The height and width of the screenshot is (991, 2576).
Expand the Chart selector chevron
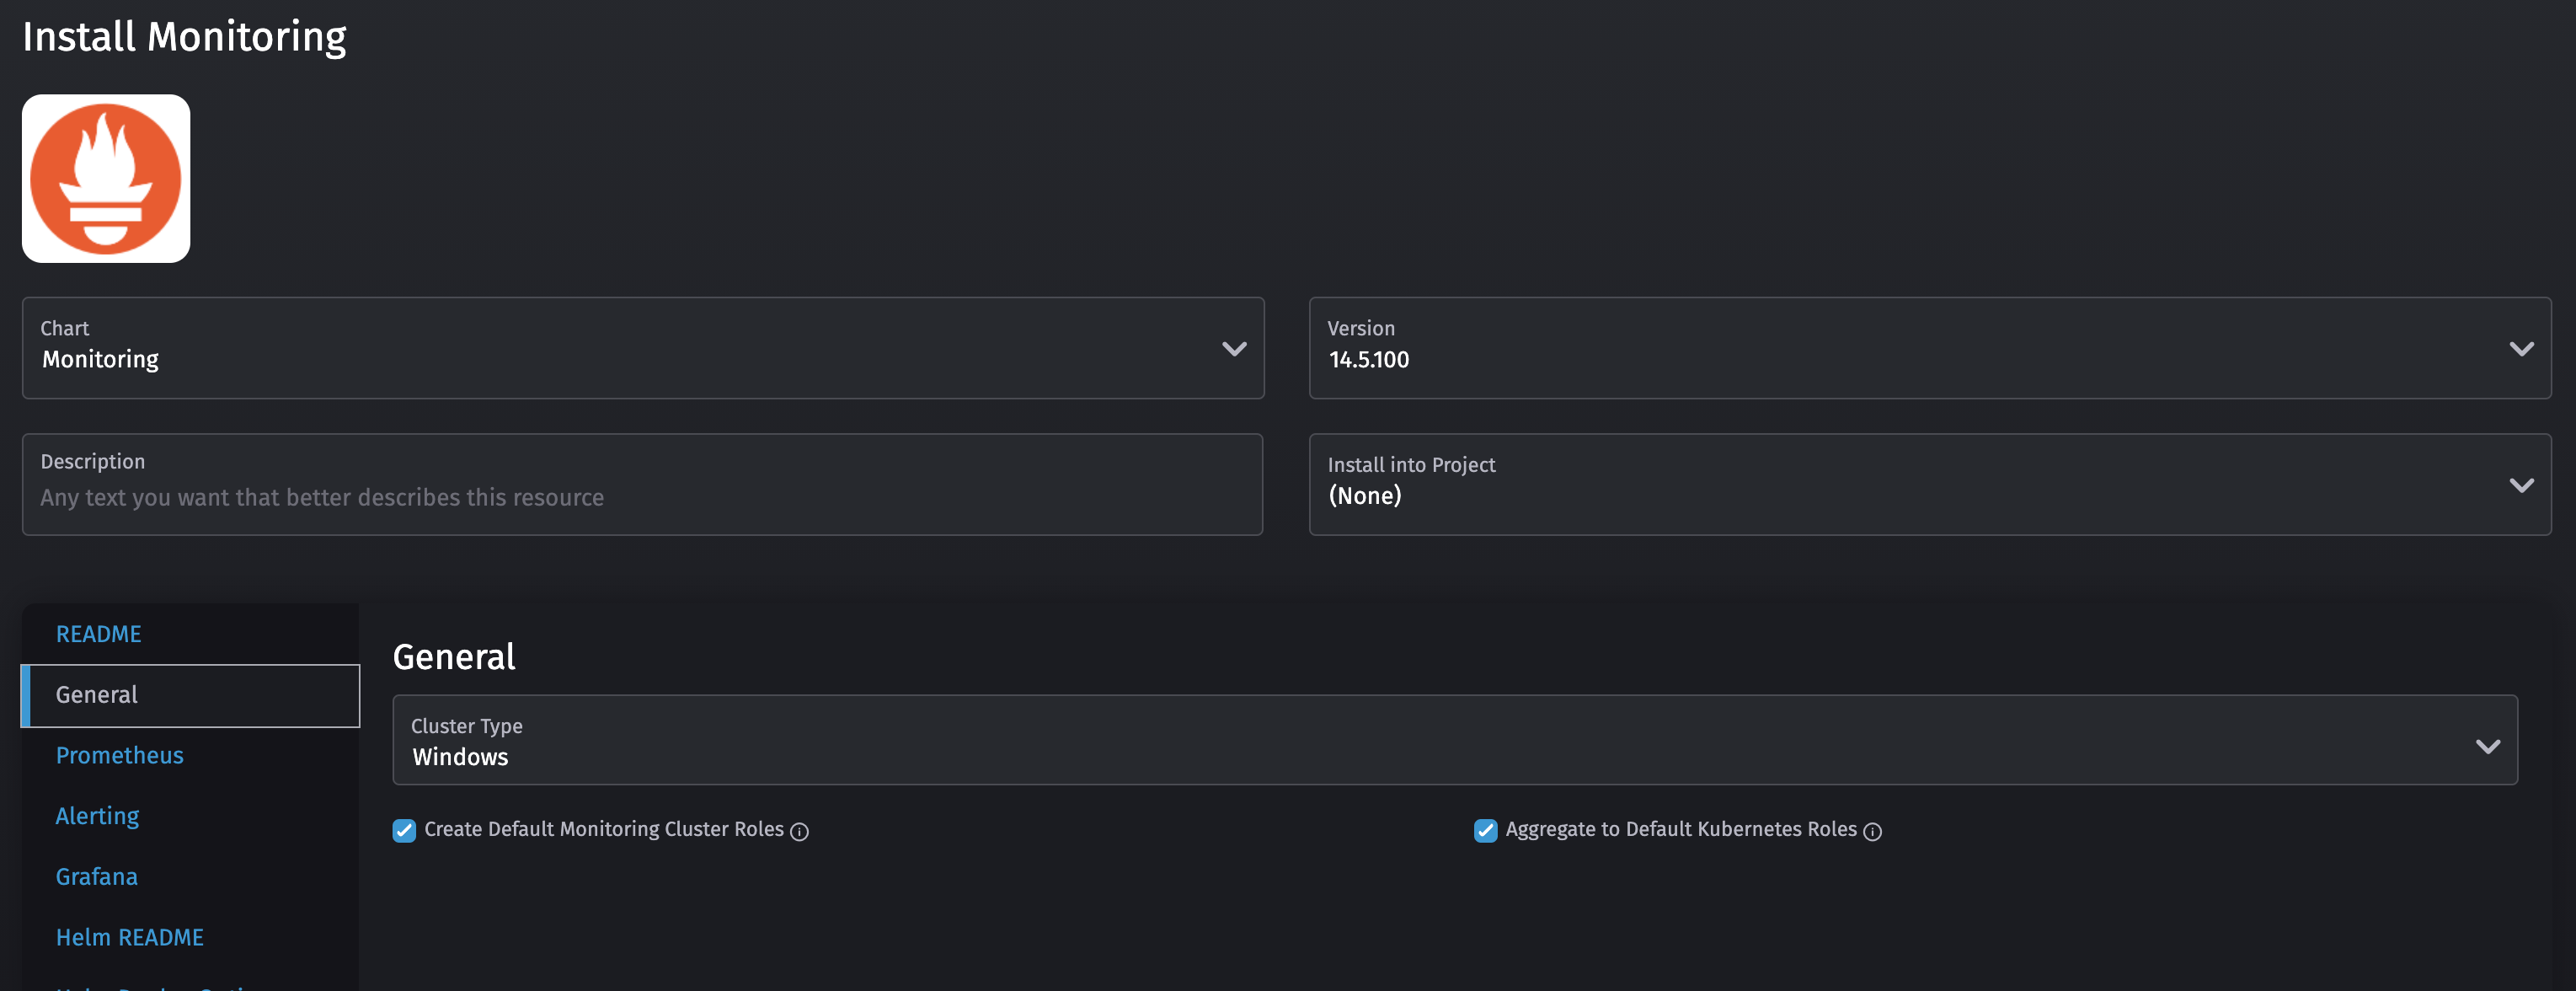point(1234,349)
